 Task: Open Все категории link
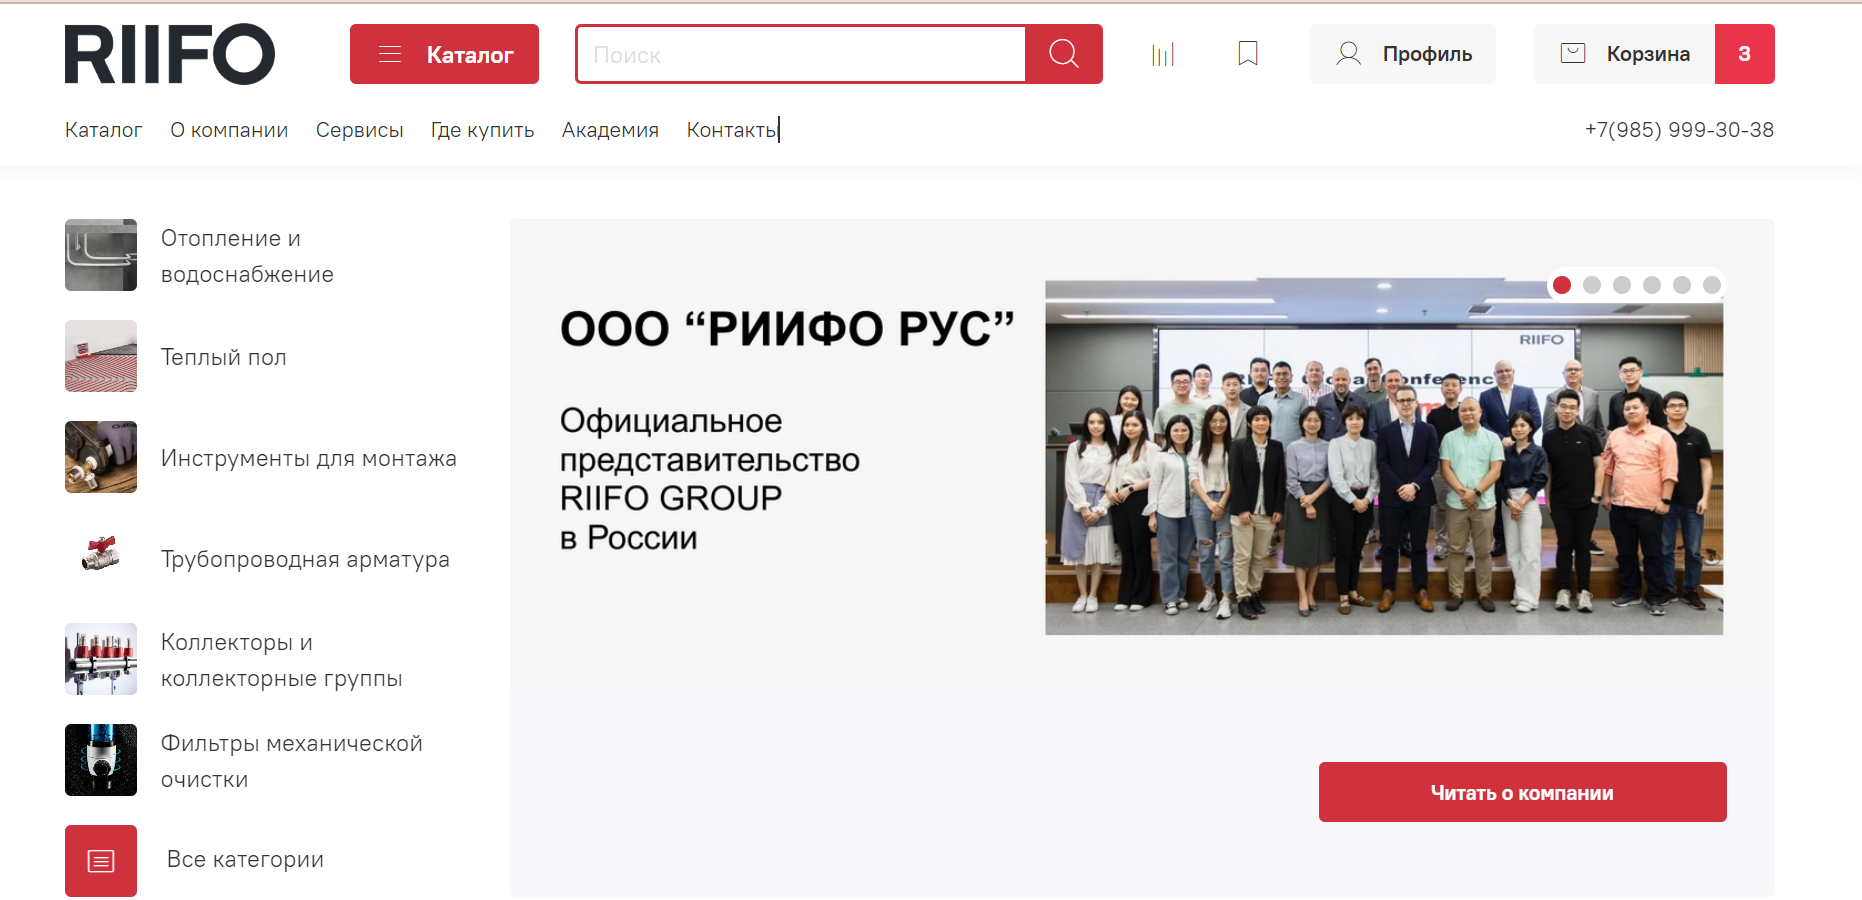pos(245,859)
